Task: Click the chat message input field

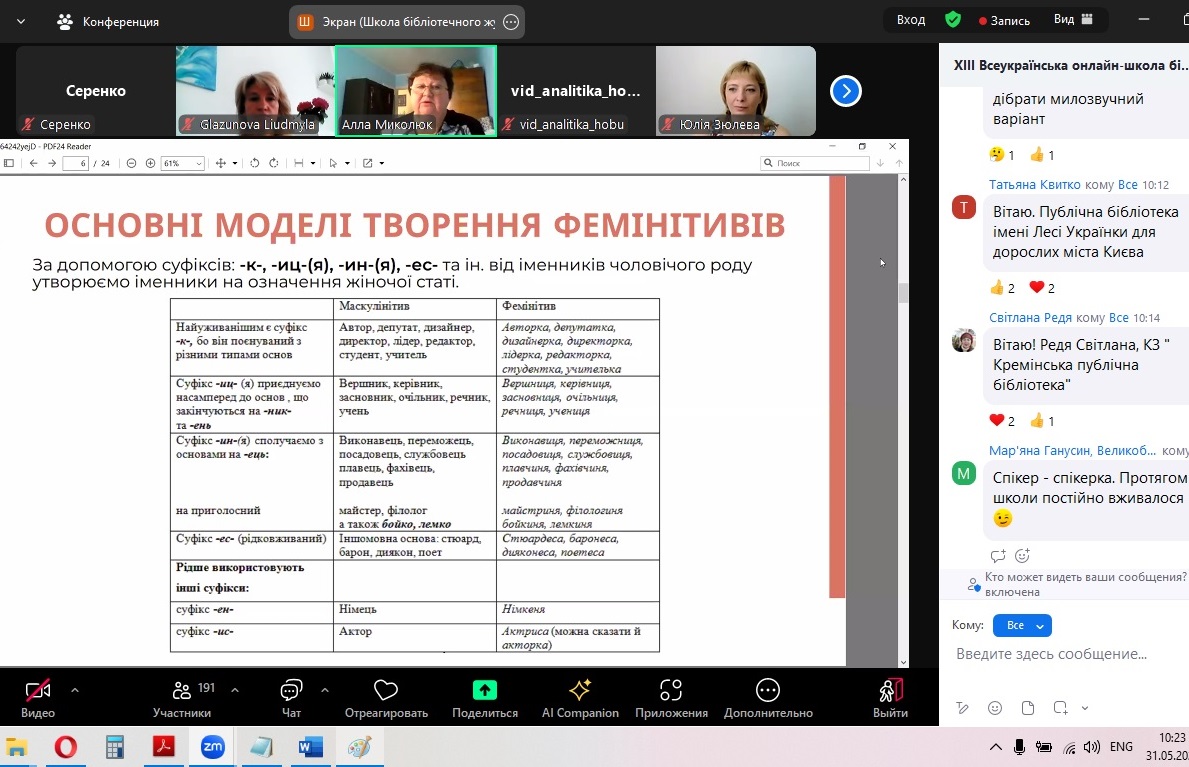Action: click(x=1060, y=654)
